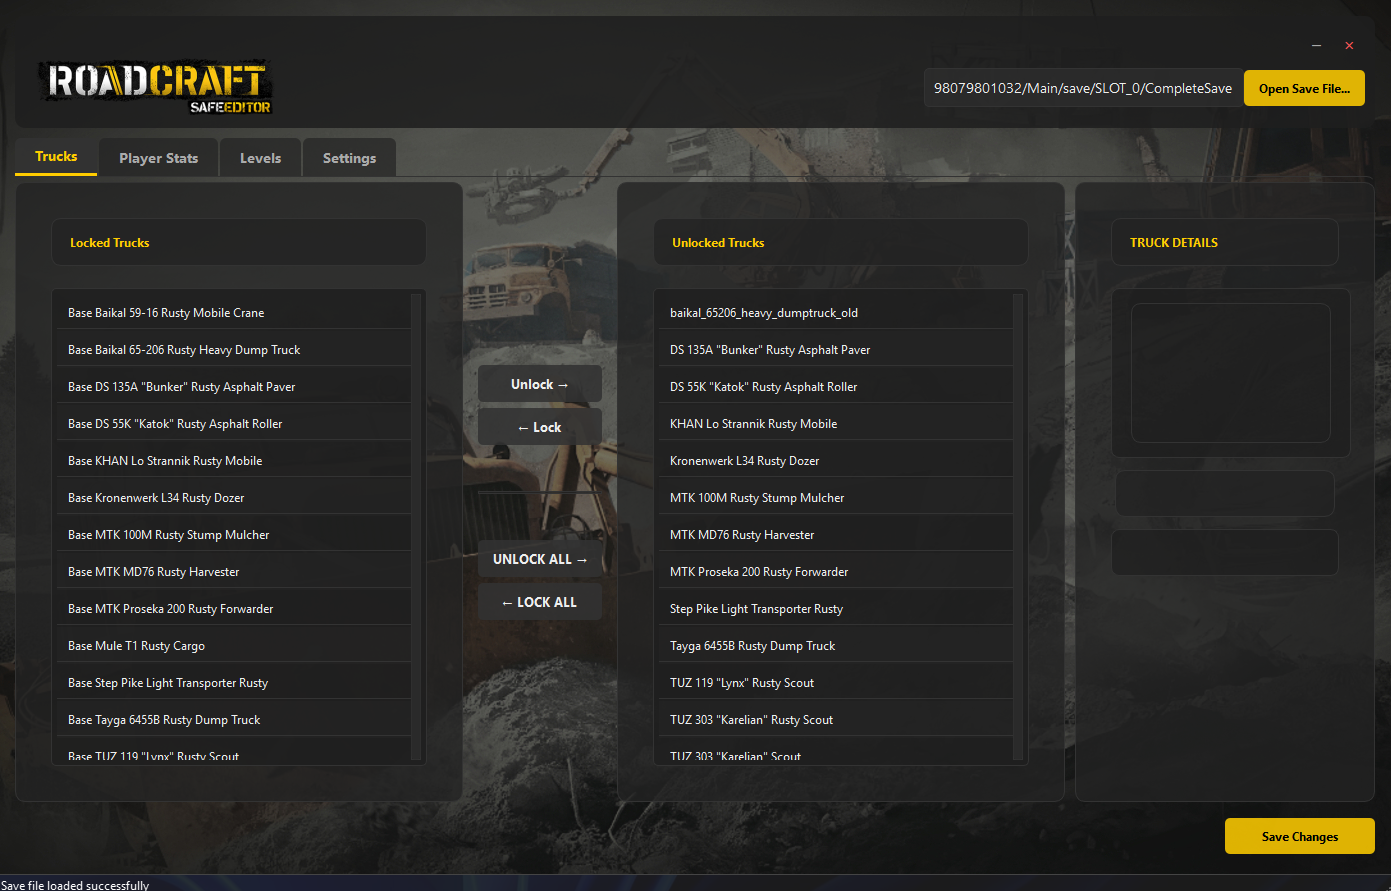1391x891 pixels.
Task: Click the Save Changes button
Action: click(x=1300, y=837)
